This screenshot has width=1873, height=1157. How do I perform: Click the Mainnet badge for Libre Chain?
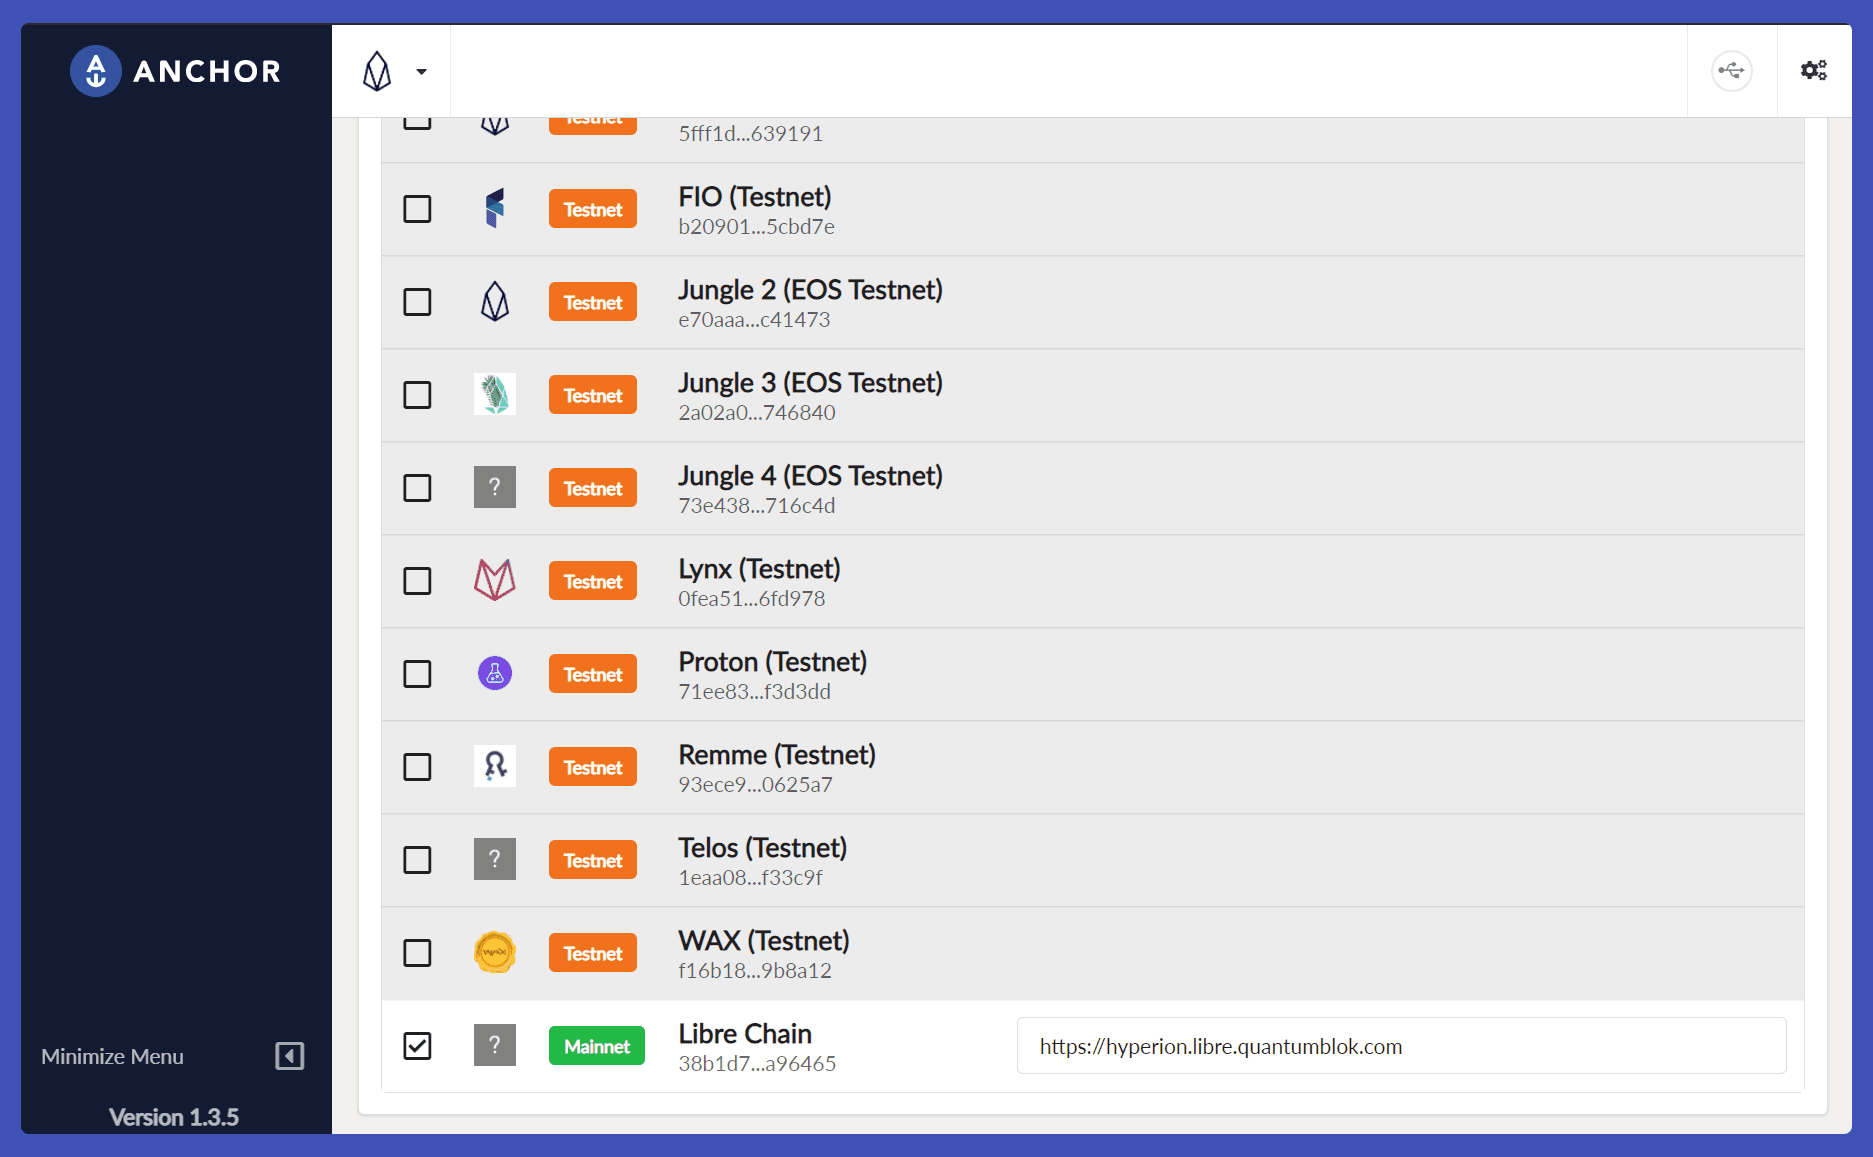[597, 1046]
